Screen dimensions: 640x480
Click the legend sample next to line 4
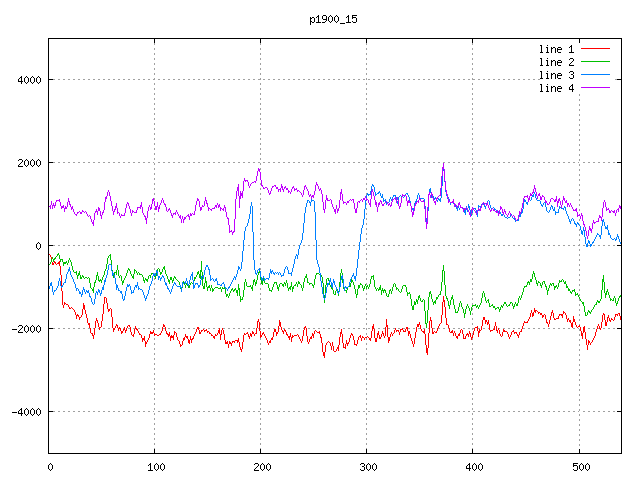click(x=595, y=88)
